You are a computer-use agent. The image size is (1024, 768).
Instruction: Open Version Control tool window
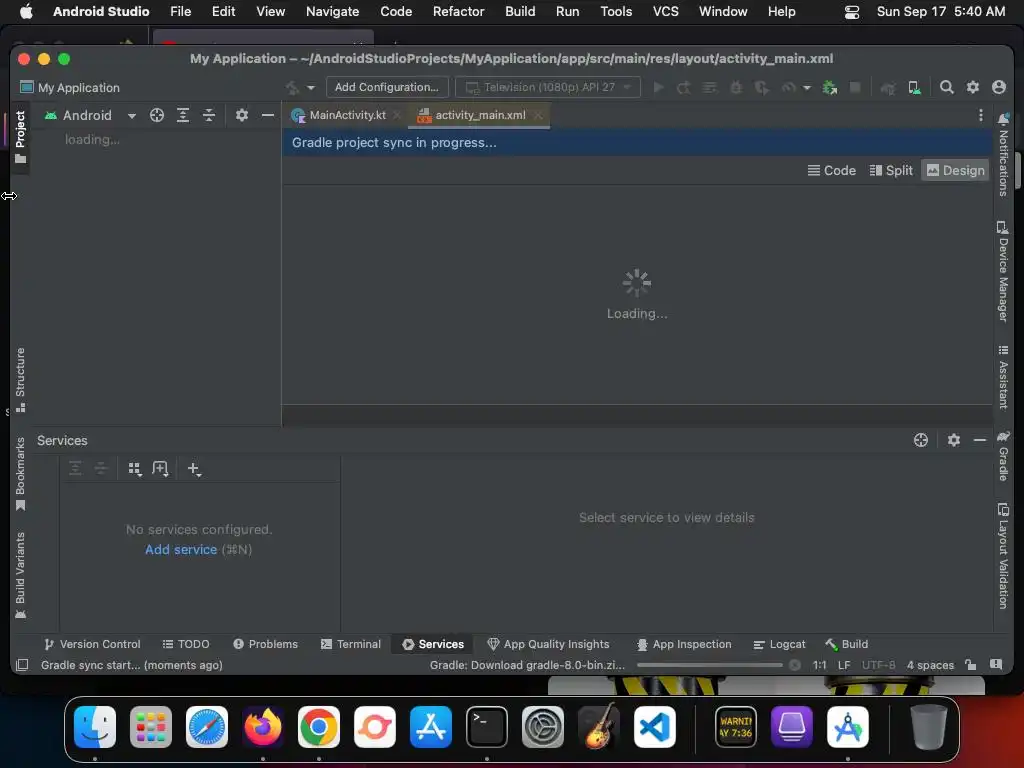[x=92, y=645]
